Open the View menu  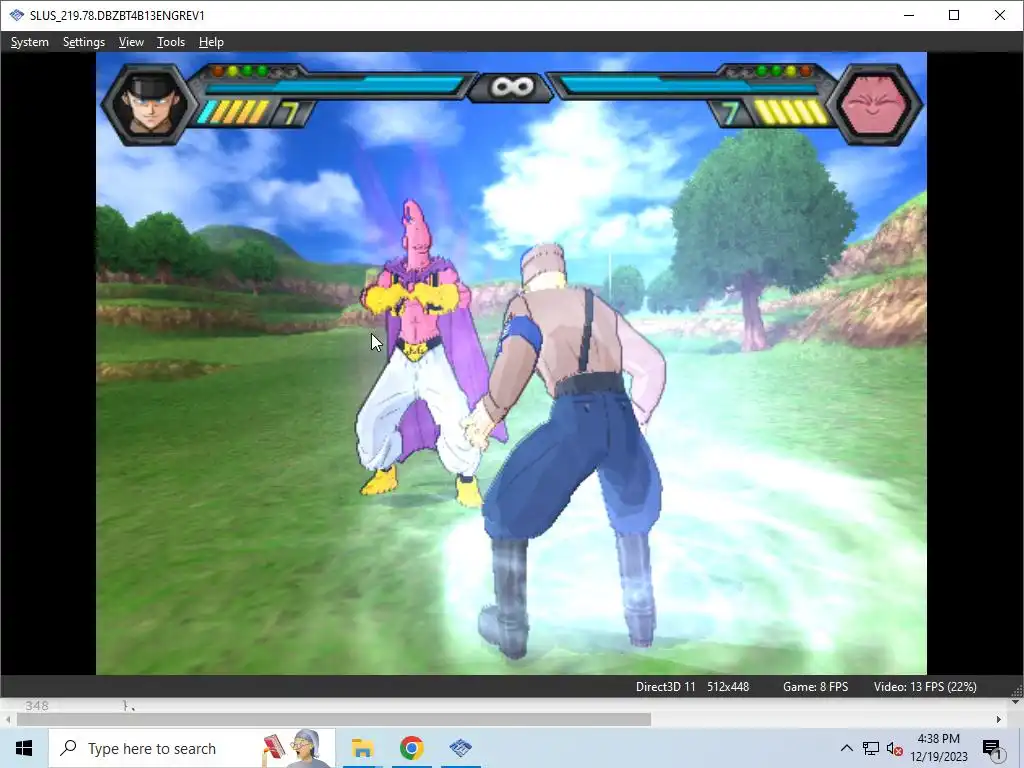coord(131,42)
